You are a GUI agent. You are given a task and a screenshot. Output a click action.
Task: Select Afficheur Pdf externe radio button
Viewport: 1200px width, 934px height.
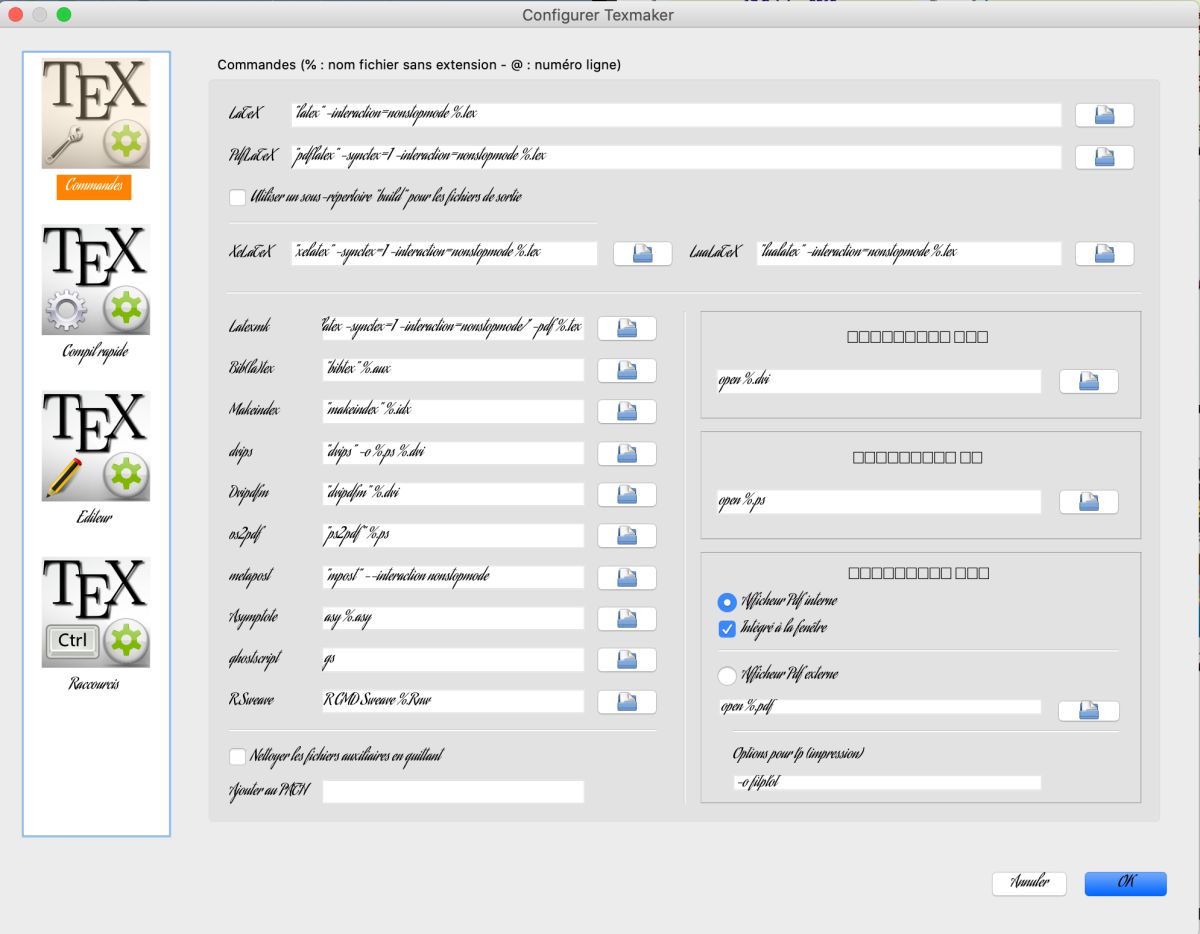tap(727, 676)
